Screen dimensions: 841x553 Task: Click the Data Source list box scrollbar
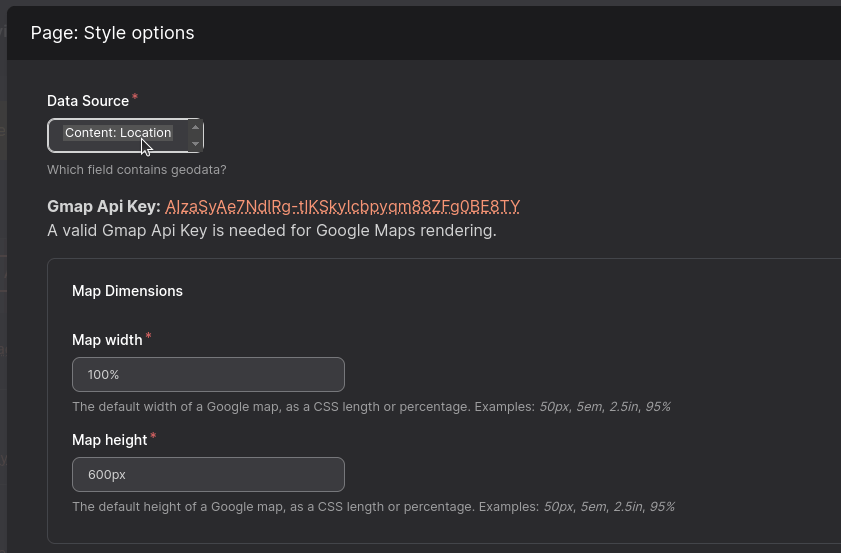tap(195, 135)
